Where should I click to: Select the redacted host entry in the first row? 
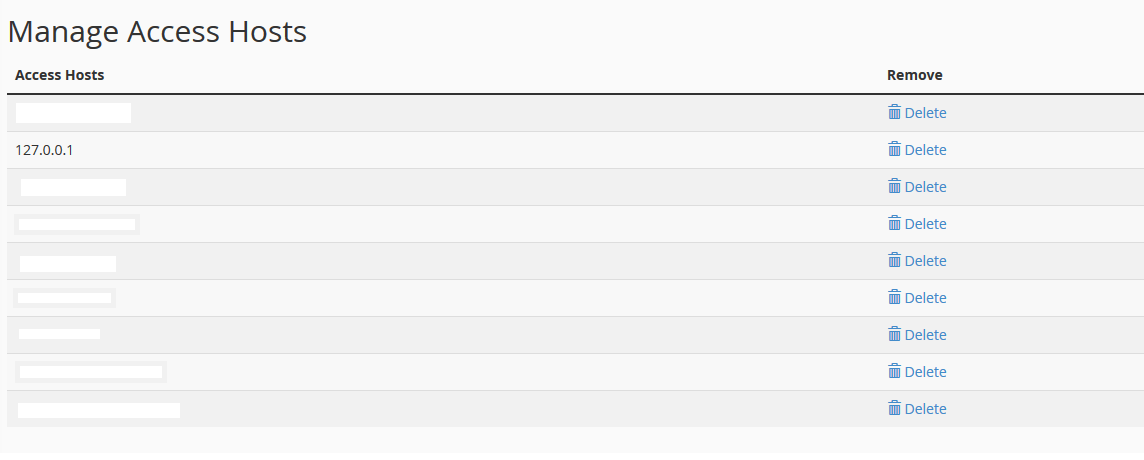(73, 113)
